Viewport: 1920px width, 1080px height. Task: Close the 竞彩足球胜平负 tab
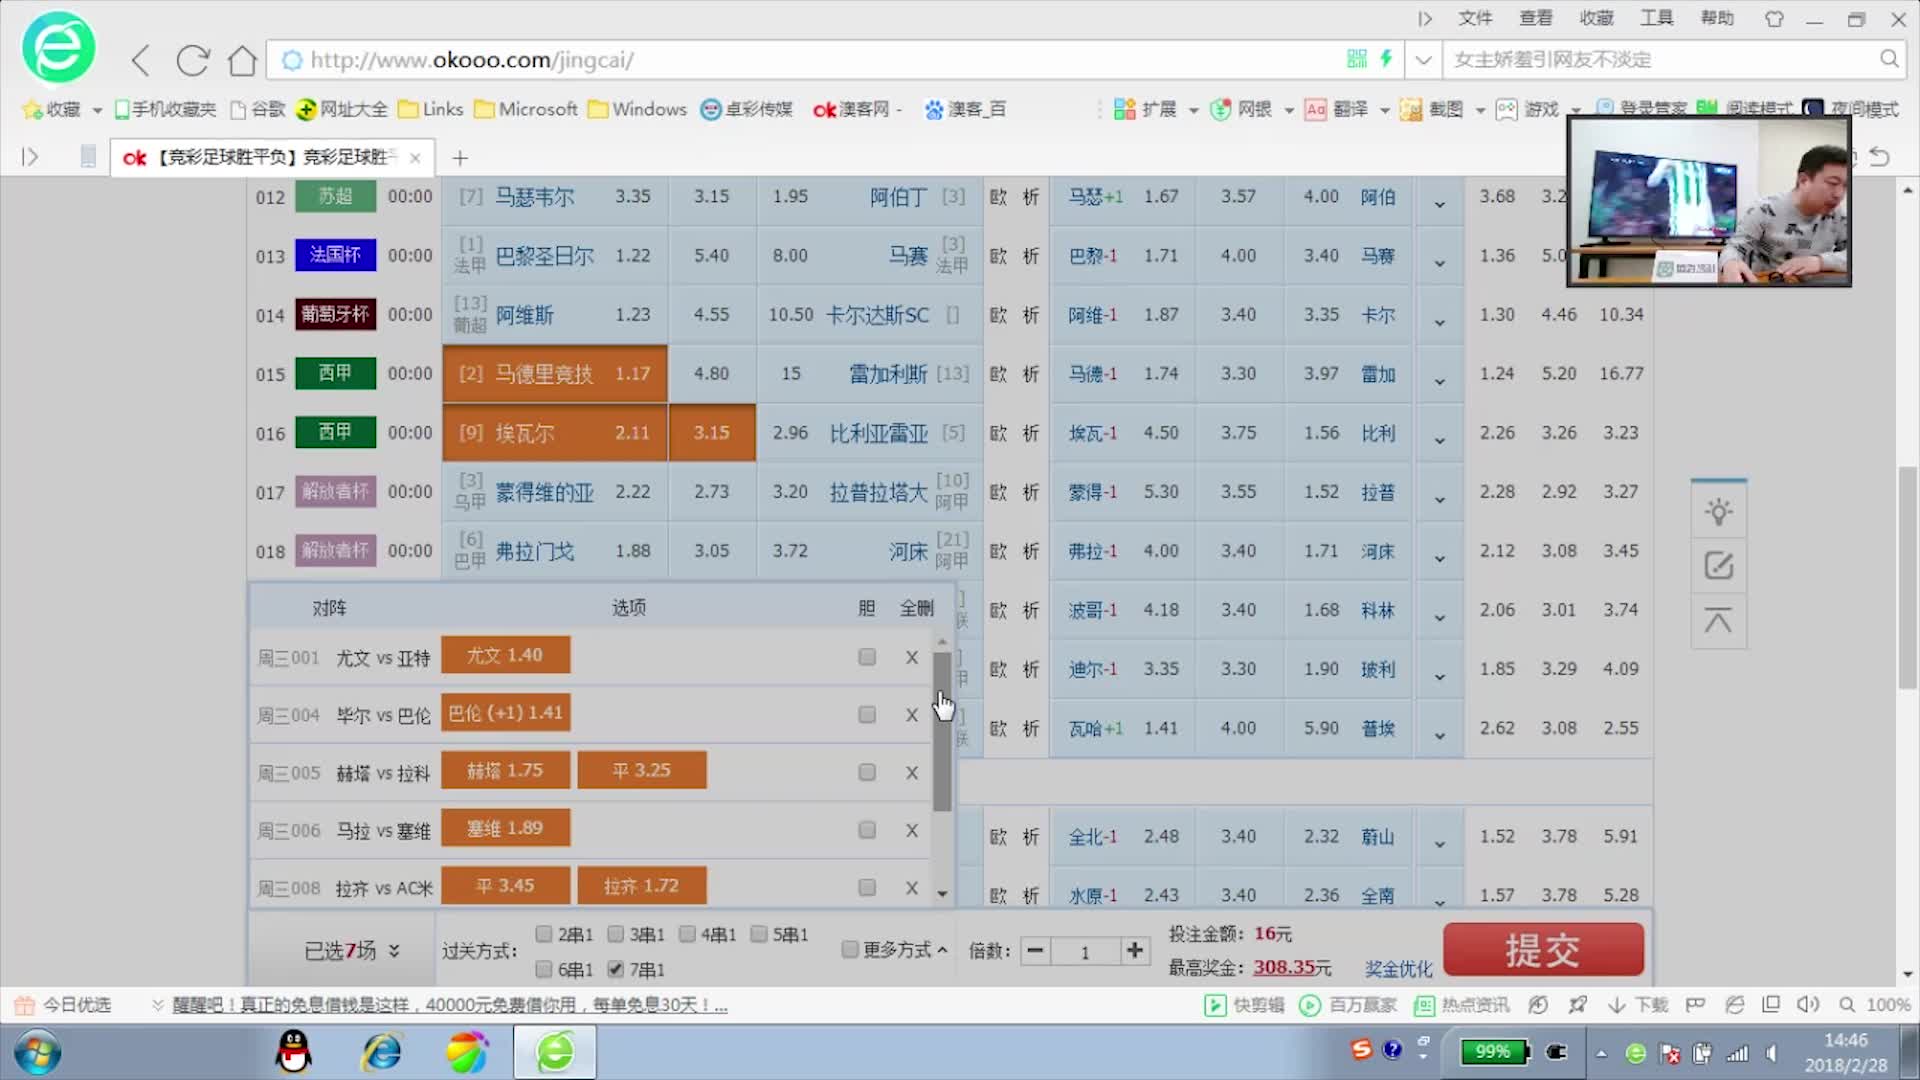coord(415,158)
